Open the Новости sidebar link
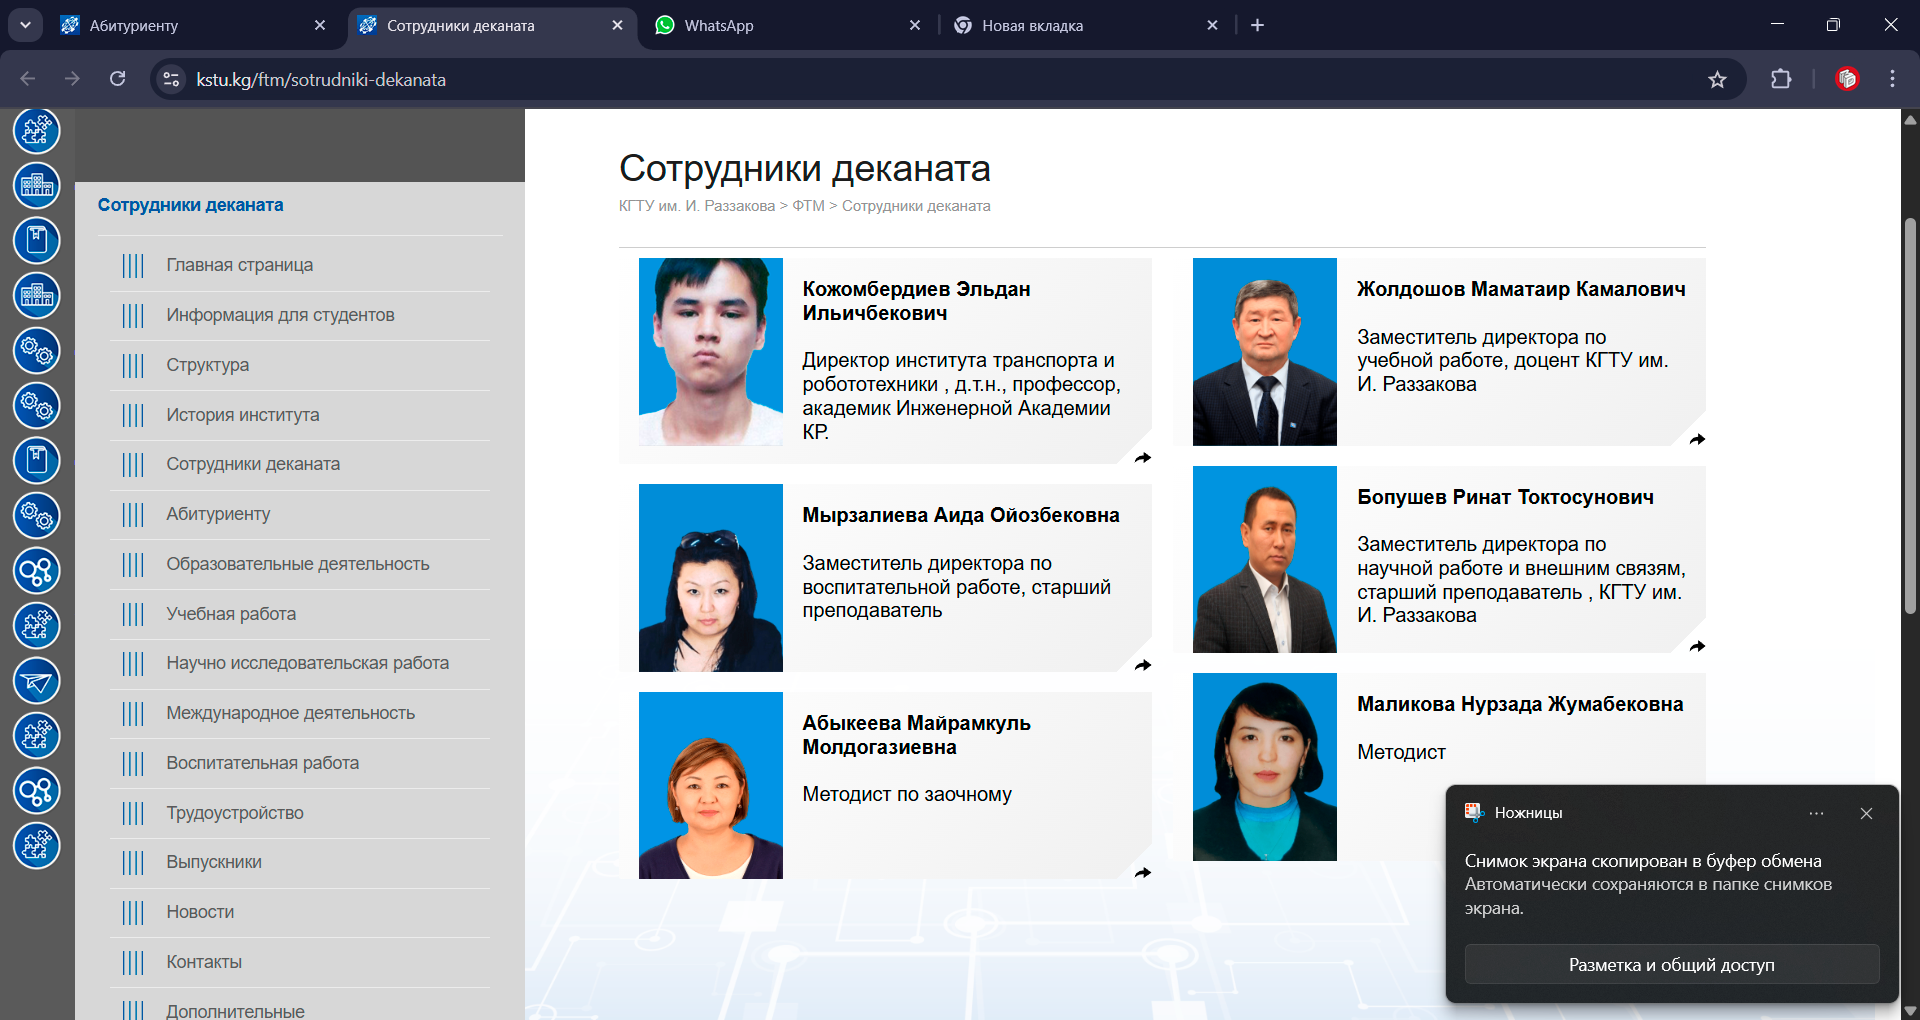This screenshot has height=1020, width=1920. point(199,912)
